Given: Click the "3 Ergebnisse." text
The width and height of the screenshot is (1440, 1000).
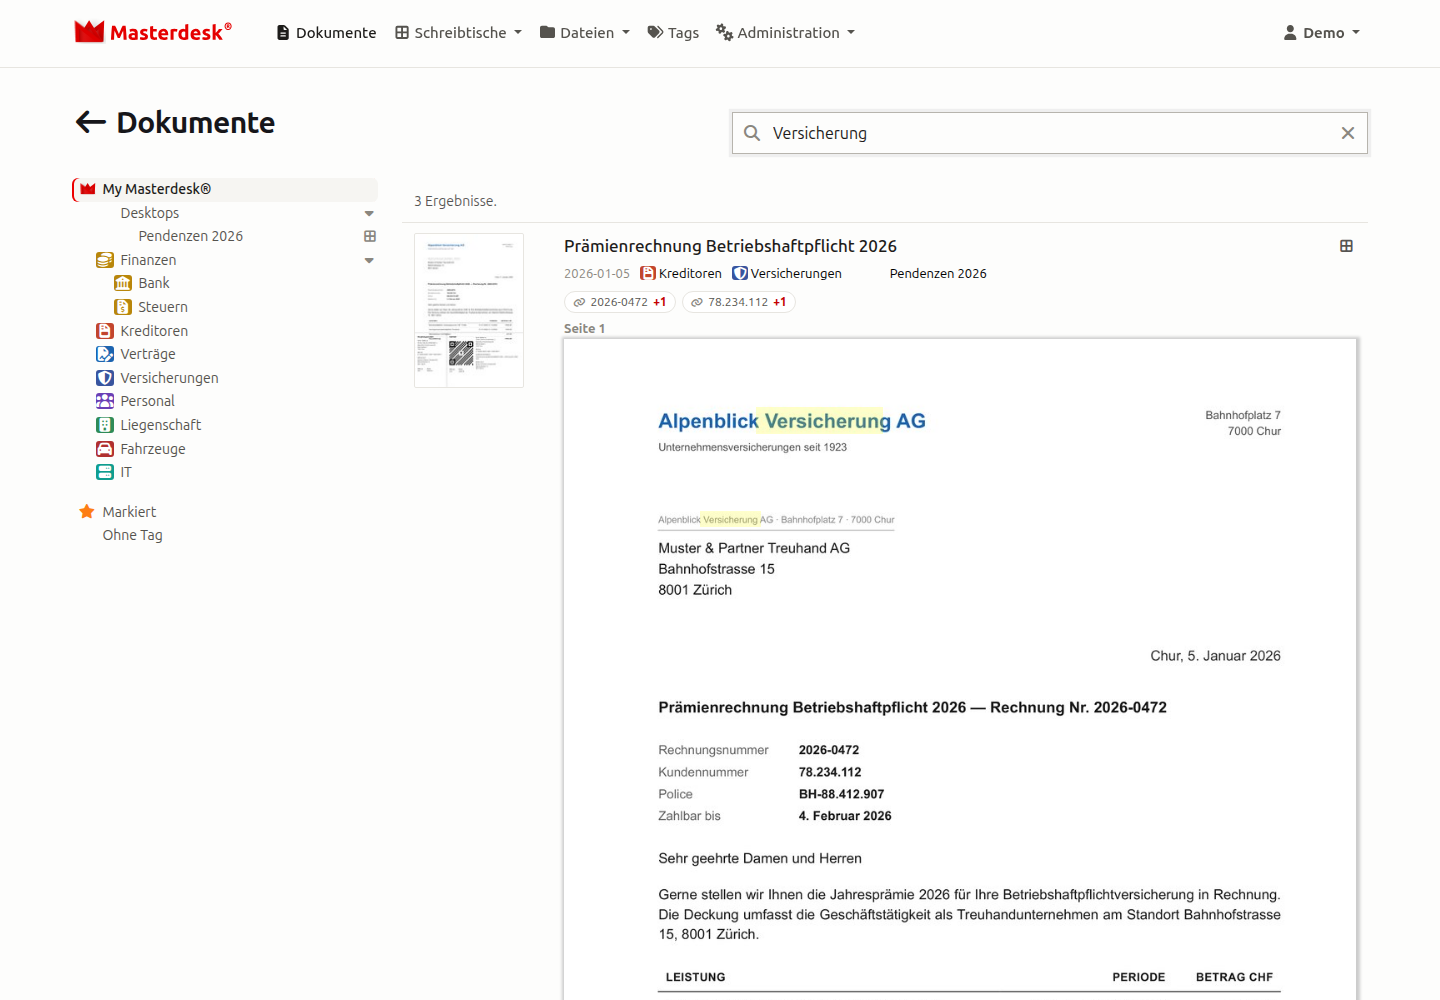Looking at the screenshot, I should point(455,201).
